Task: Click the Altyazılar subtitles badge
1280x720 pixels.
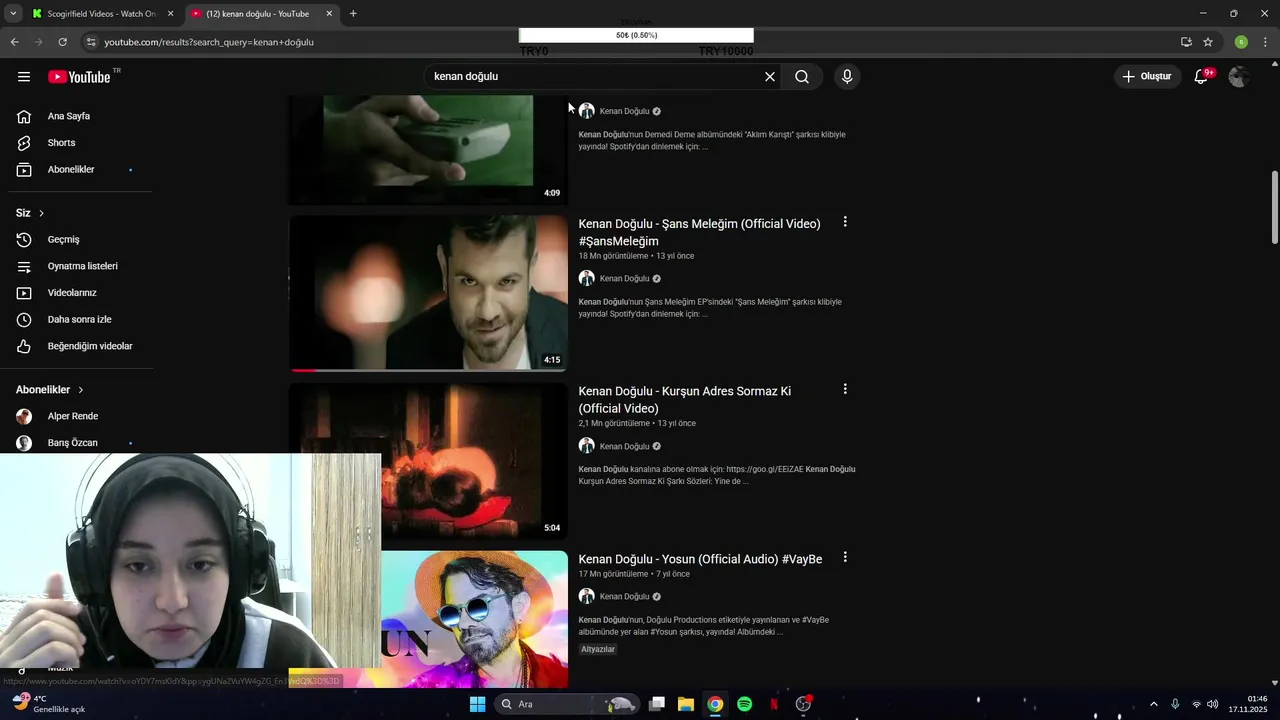Action: pos(598,650)
